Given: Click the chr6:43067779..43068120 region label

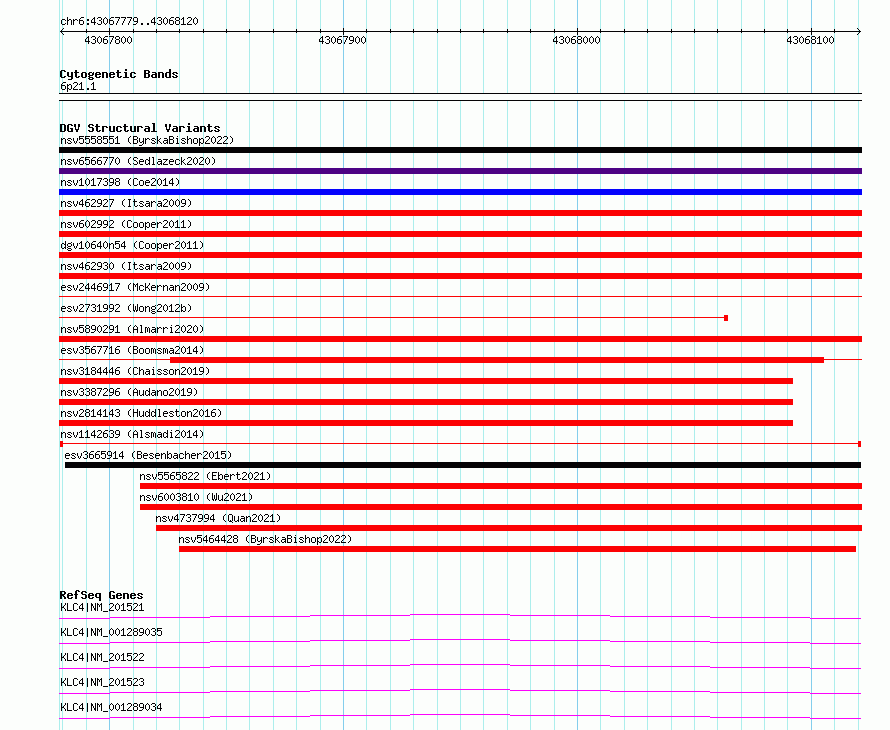Looking at the screenshot, I should [x=129, y=22].
